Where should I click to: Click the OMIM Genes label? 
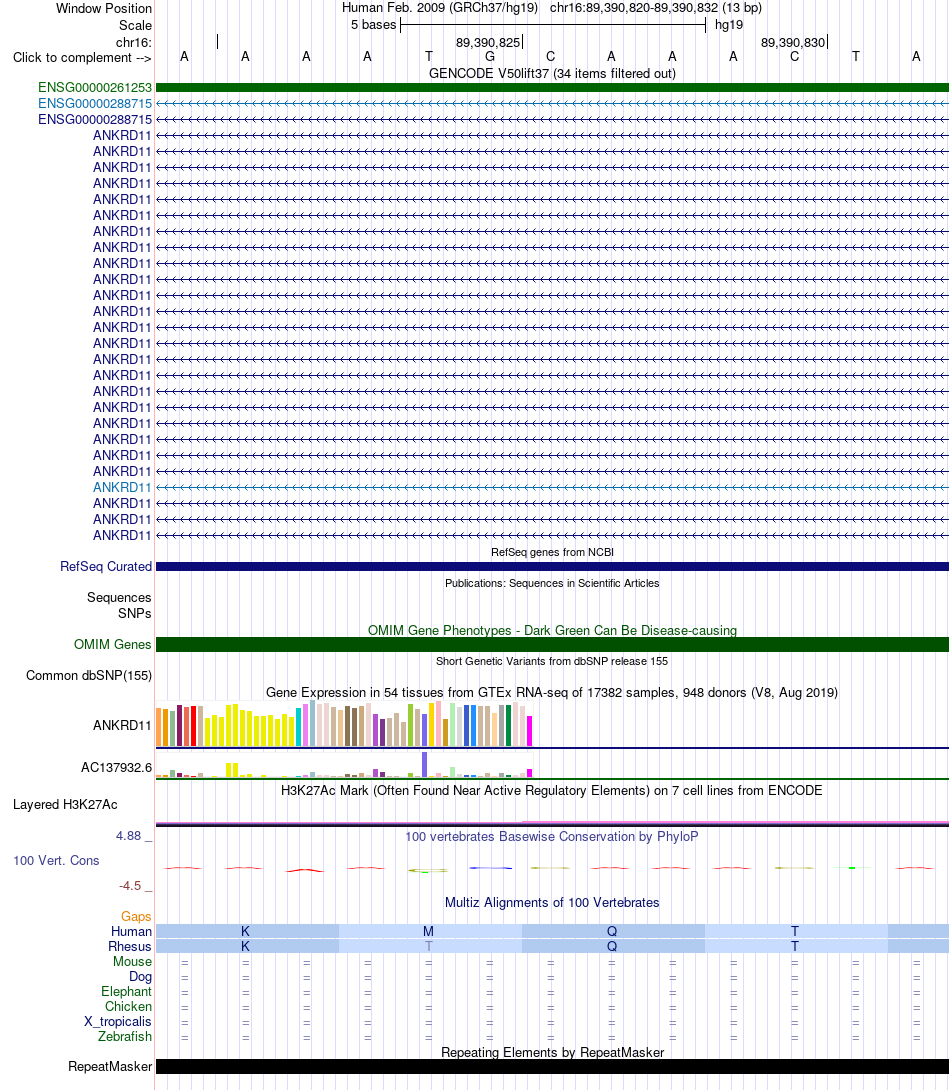113,644
